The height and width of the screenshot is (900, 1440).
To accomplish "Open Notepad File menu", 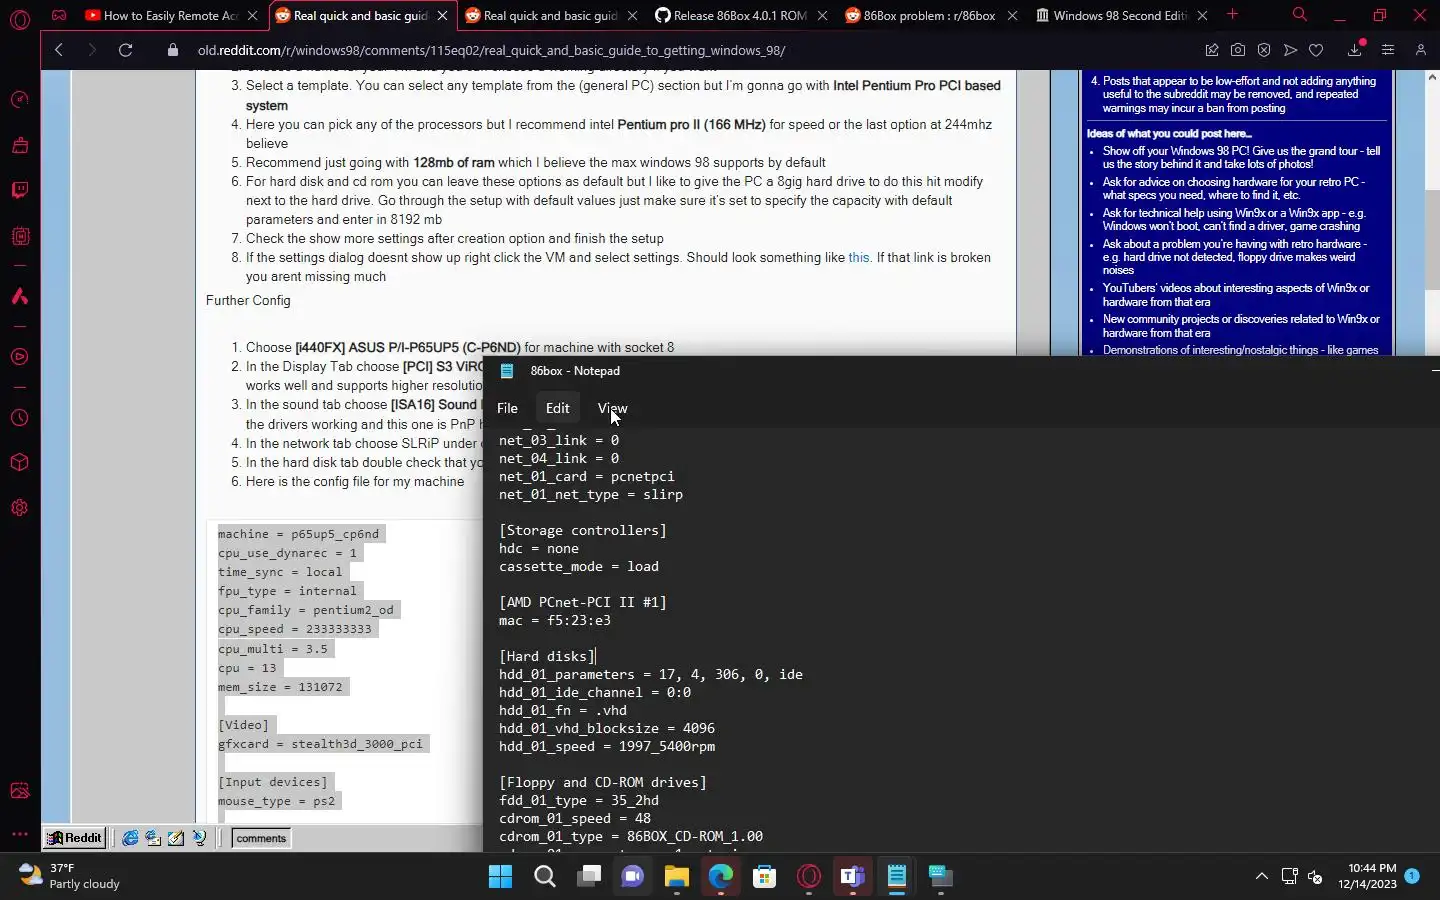I will 507,408.
